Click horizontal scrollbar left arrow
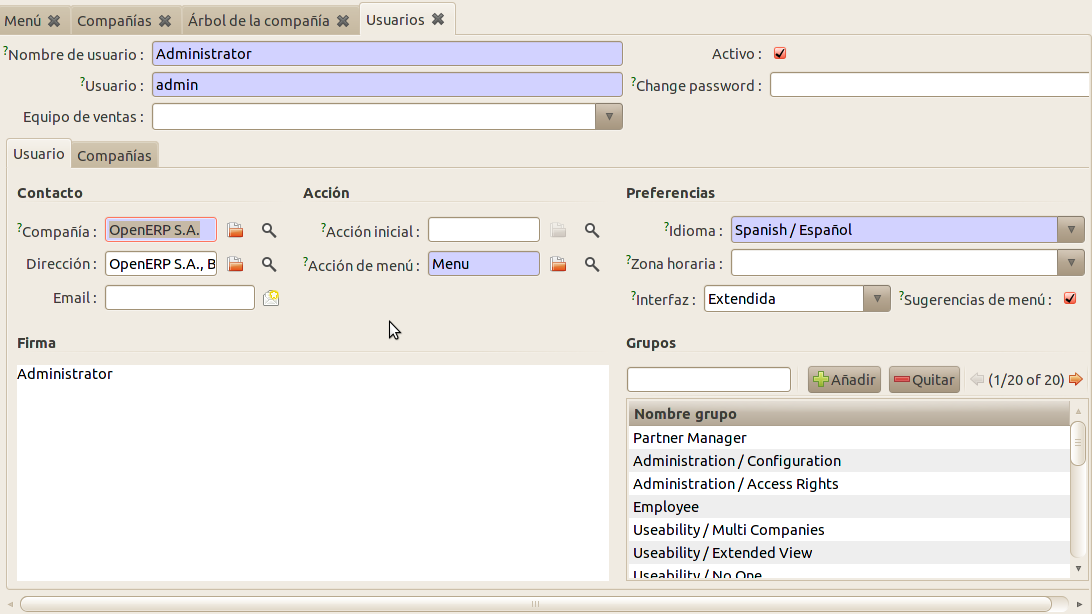 click(x=10, y=604)
